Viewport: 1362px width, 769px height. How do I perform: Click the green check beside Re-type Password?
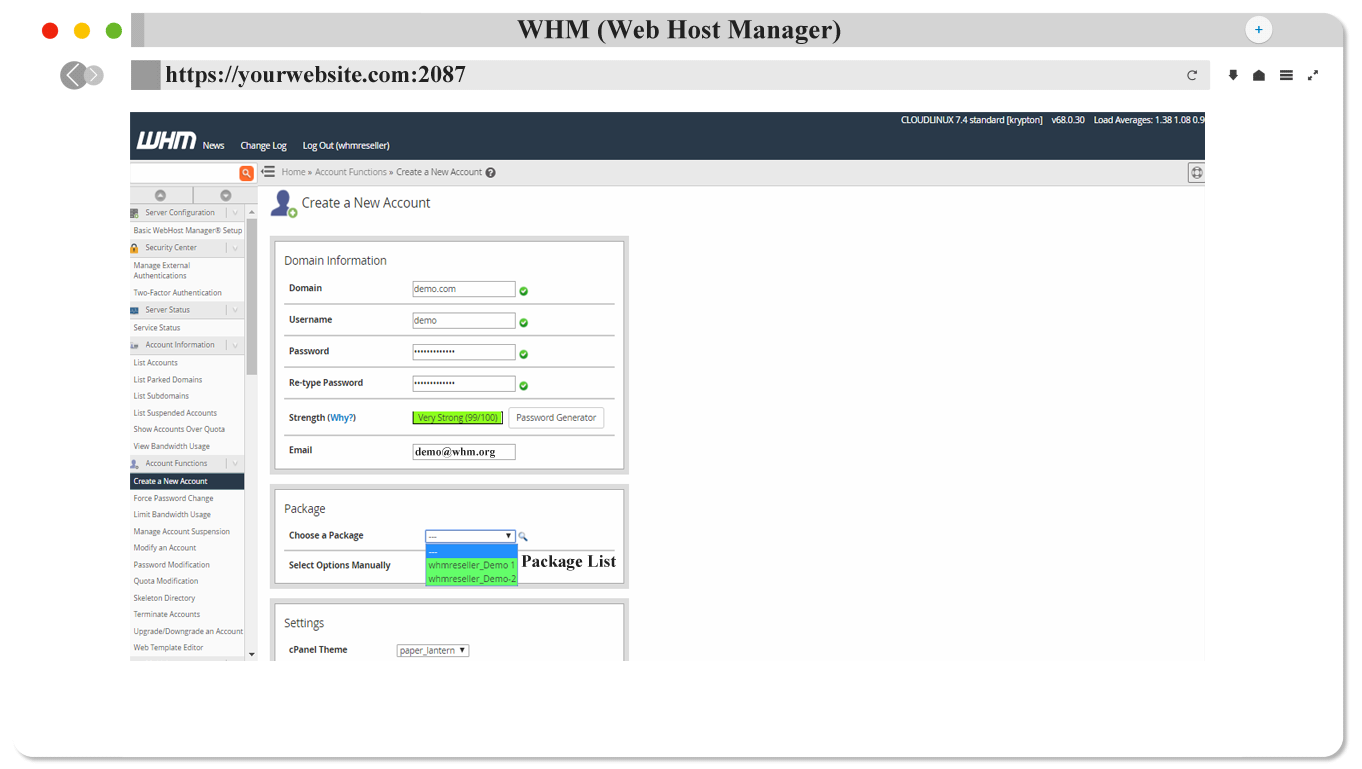[x=523, y=386]
